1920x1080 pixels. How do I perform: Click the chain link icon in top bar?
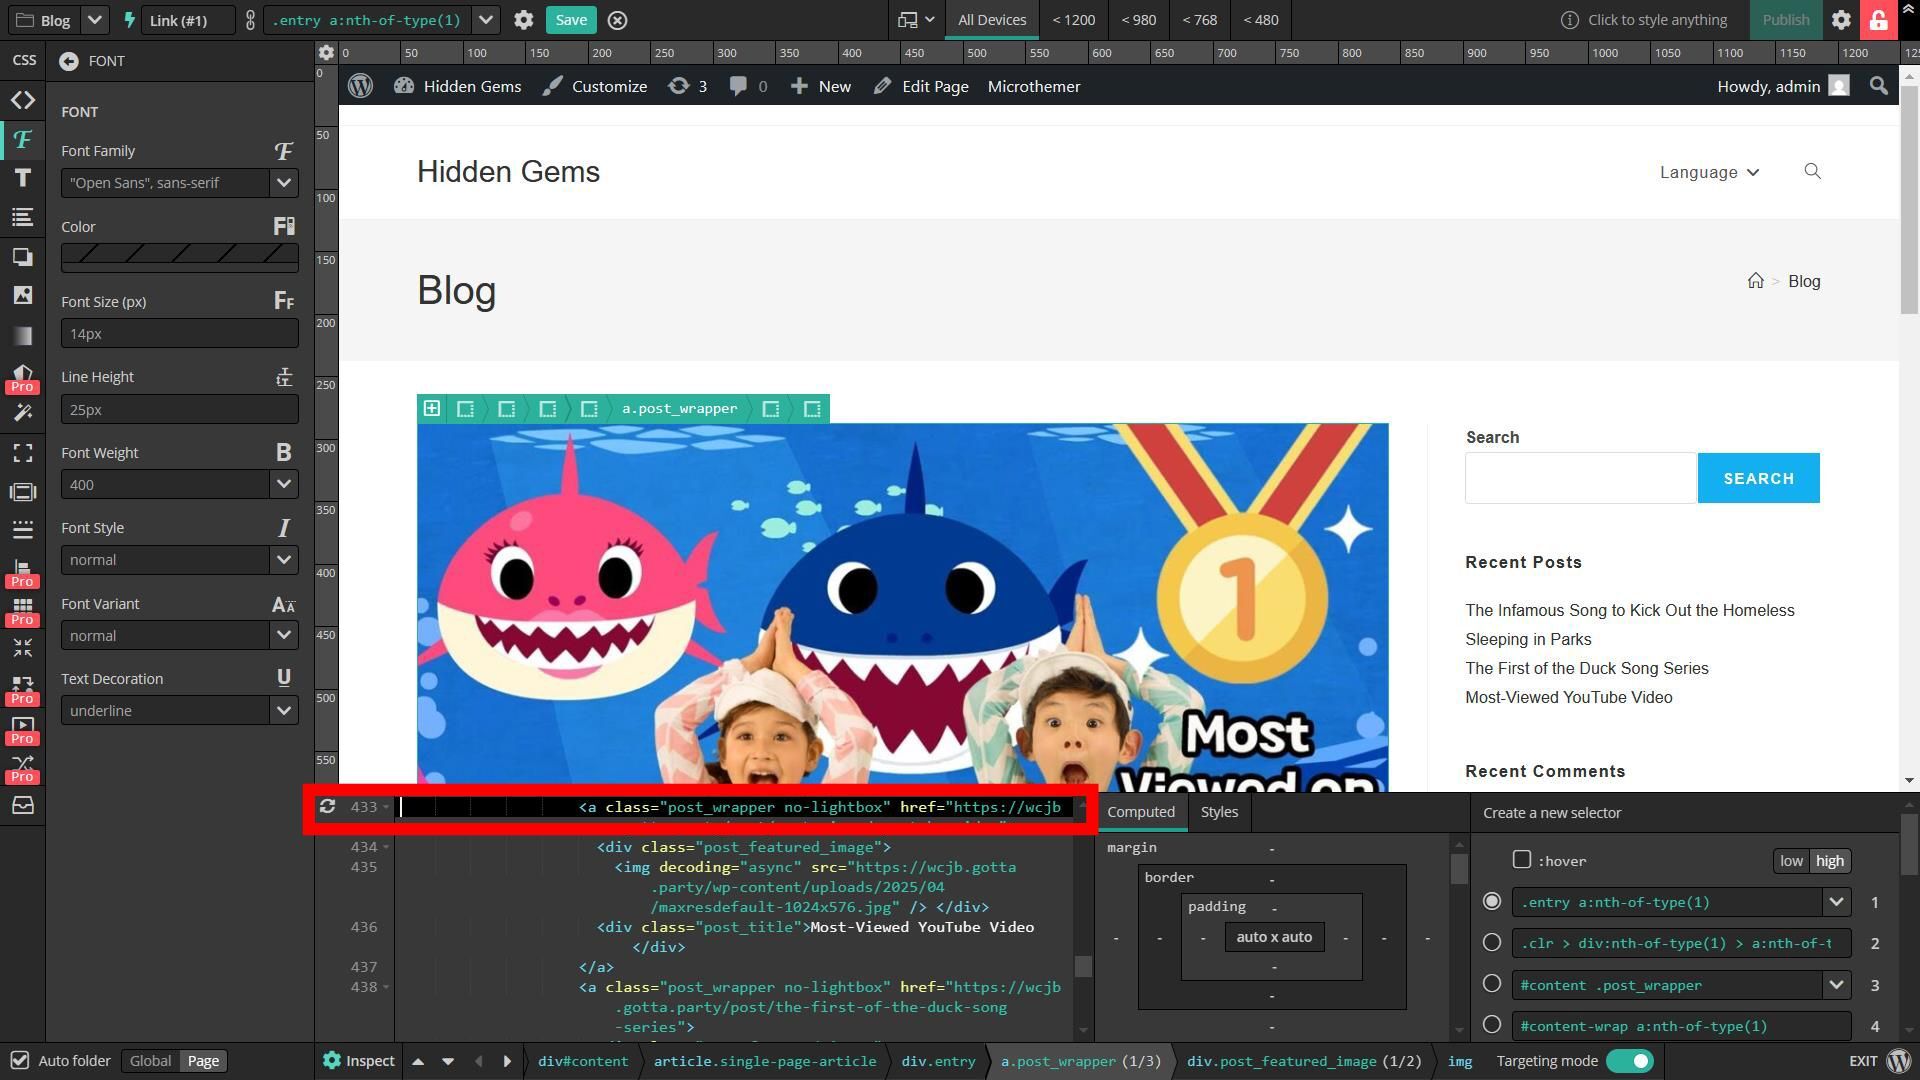250,20
